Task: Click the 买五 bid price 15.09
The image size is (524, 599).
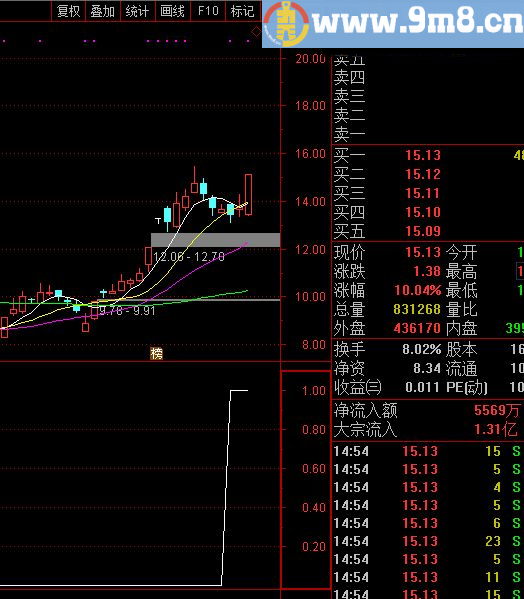Action: [423, 231]
